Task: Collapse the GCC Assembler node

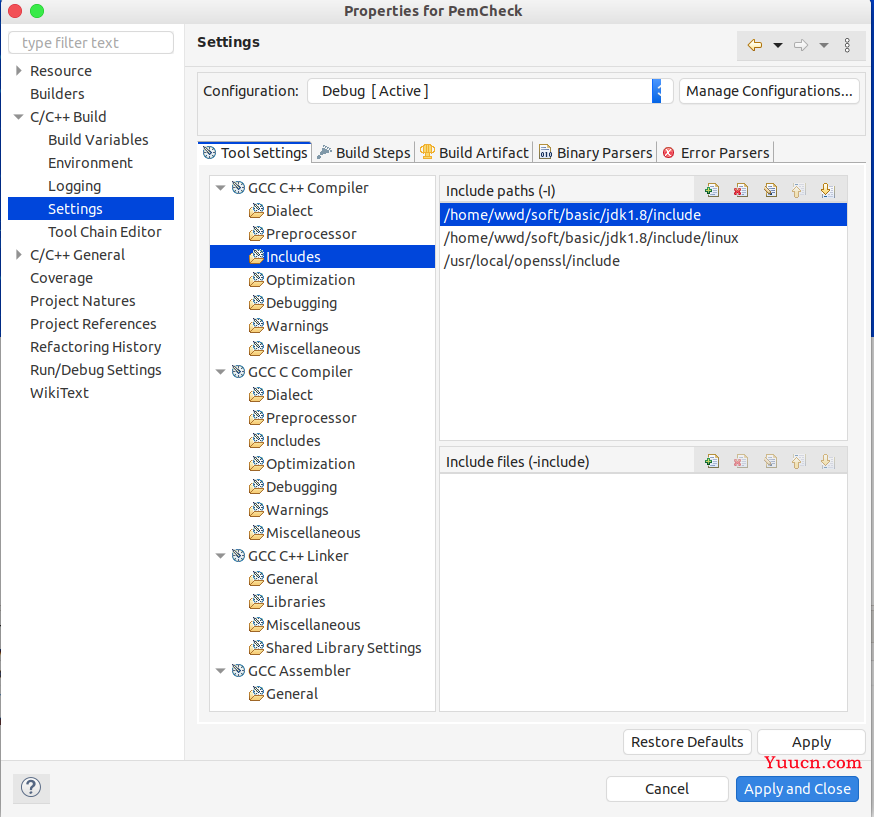Action: pos(221,670)
